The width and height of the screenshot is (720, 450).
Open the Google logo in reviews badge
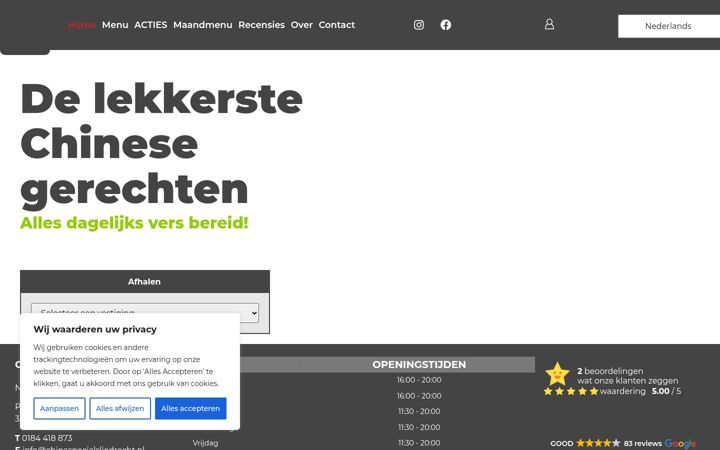coord(680,444)
